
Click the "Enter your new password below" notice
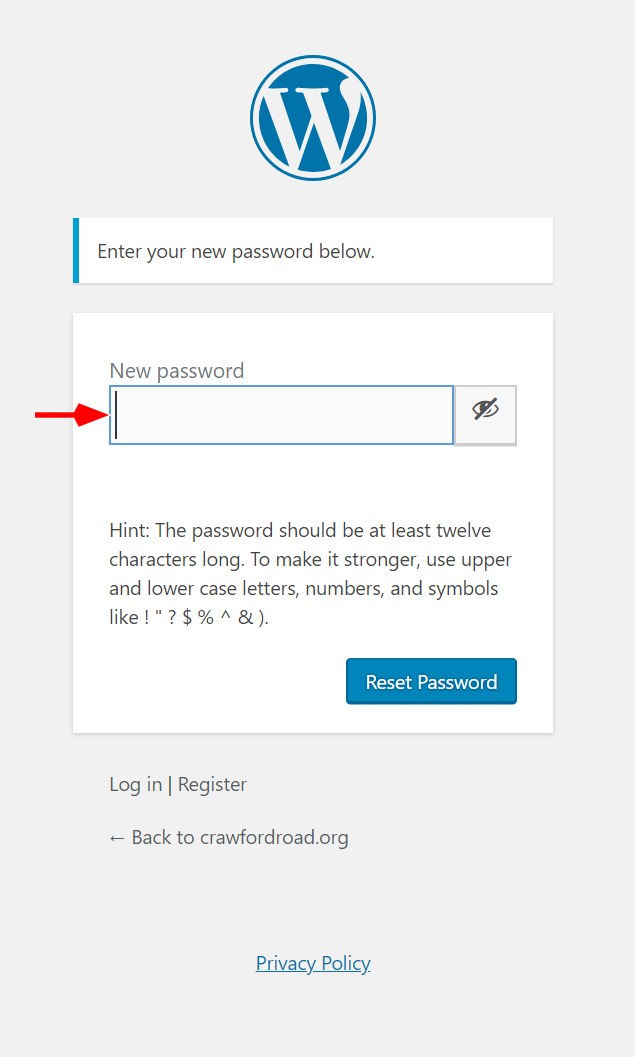pos(236,251)
